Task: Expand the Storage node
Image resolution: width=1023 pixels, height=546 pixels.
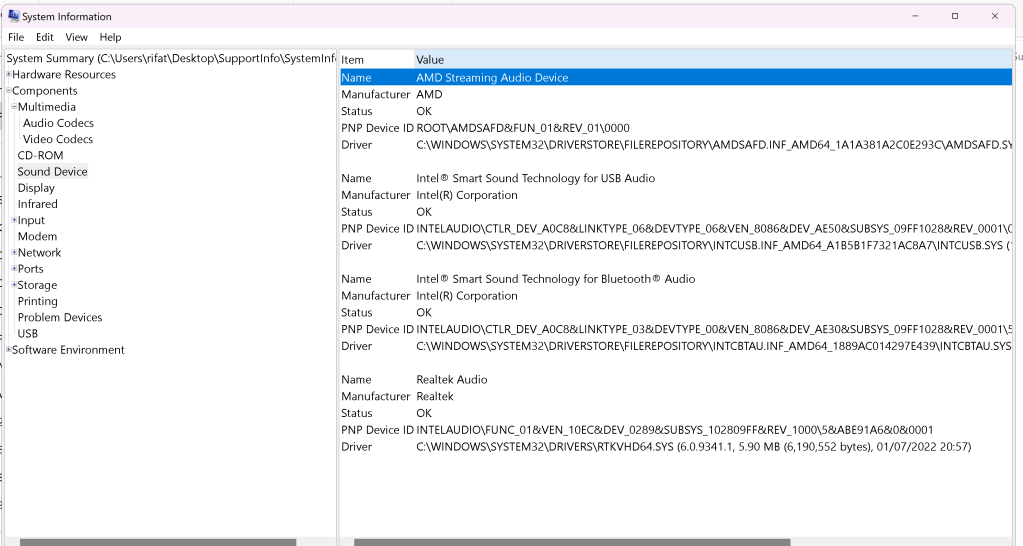Action: 14,284
